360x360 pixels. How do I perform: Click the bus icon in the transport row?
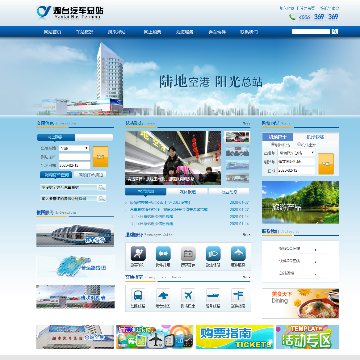point(138,295)
